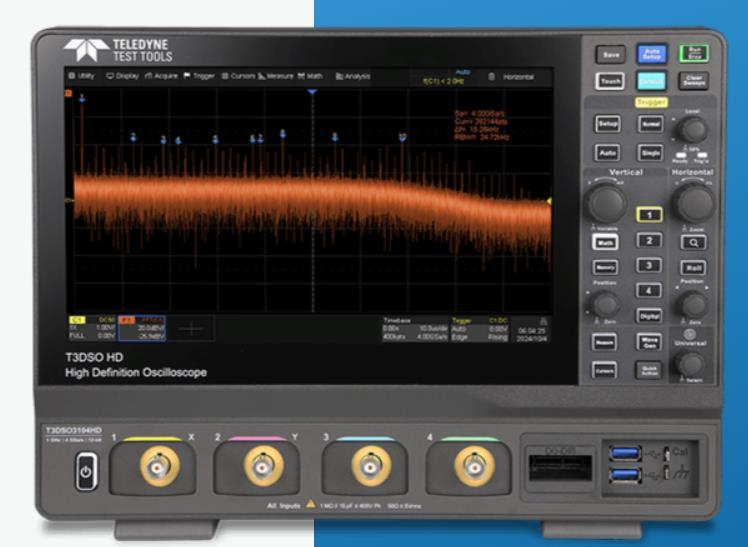This screenshot has height=547, width=748.
Task: Tap the F1 math trace descriptor box
Action: tap(142, 328)
